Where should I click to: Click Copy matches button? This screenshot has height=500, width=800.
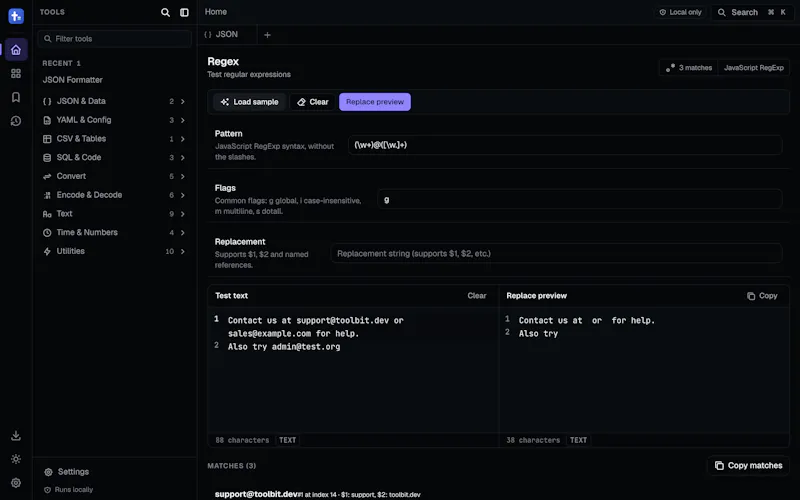point(748,466)
